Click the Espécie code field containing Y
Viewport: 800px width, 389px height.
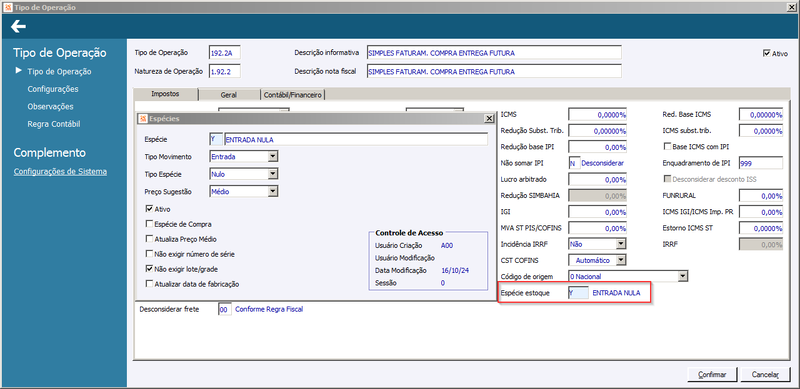coord(216,139)
